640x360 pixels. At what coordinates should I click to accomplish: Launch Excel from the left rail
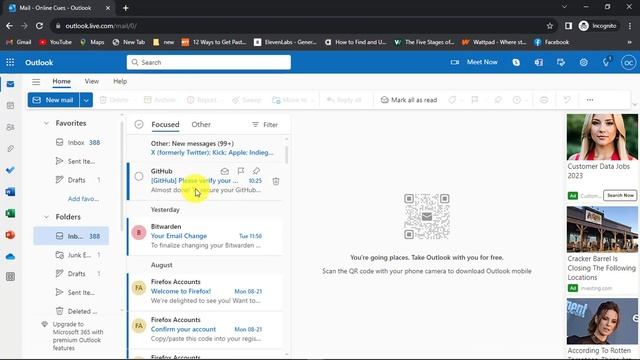(11, 213)
